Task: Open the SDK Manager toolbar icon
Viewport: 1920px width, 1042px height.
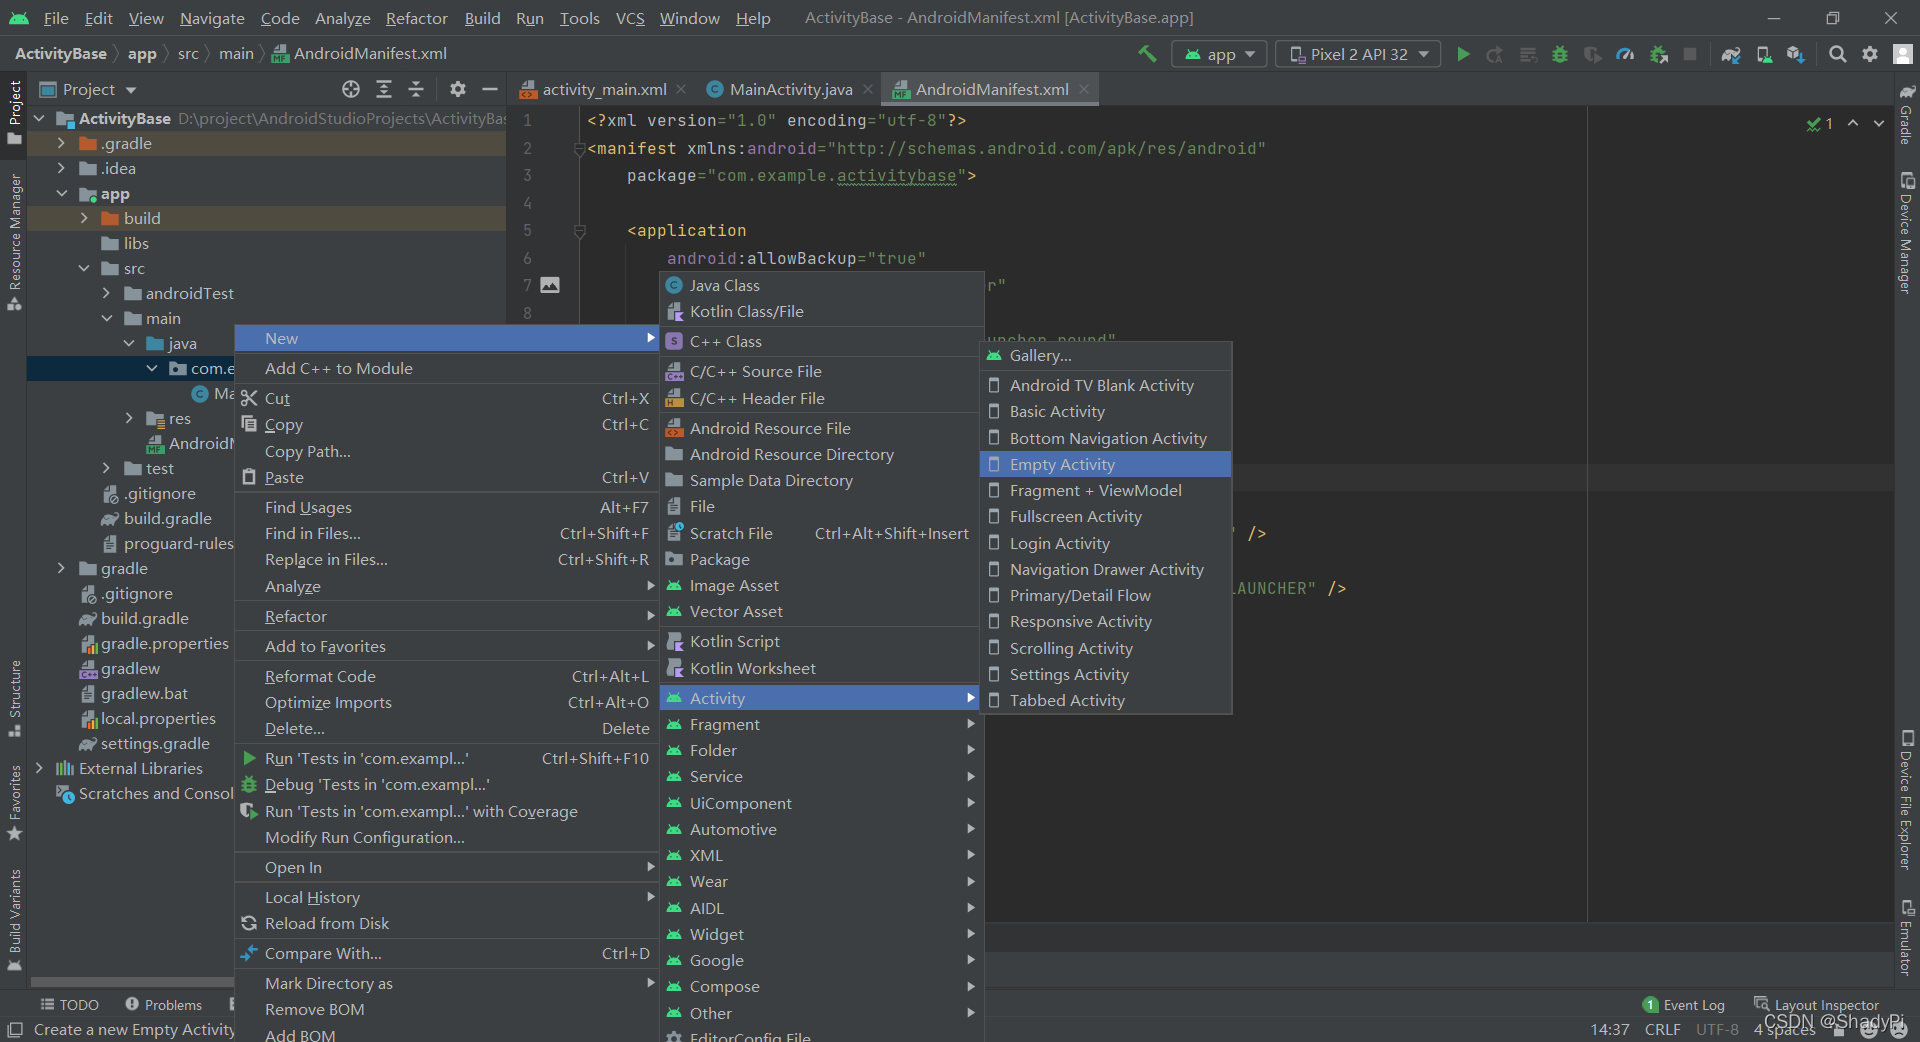Action: 1796,54
